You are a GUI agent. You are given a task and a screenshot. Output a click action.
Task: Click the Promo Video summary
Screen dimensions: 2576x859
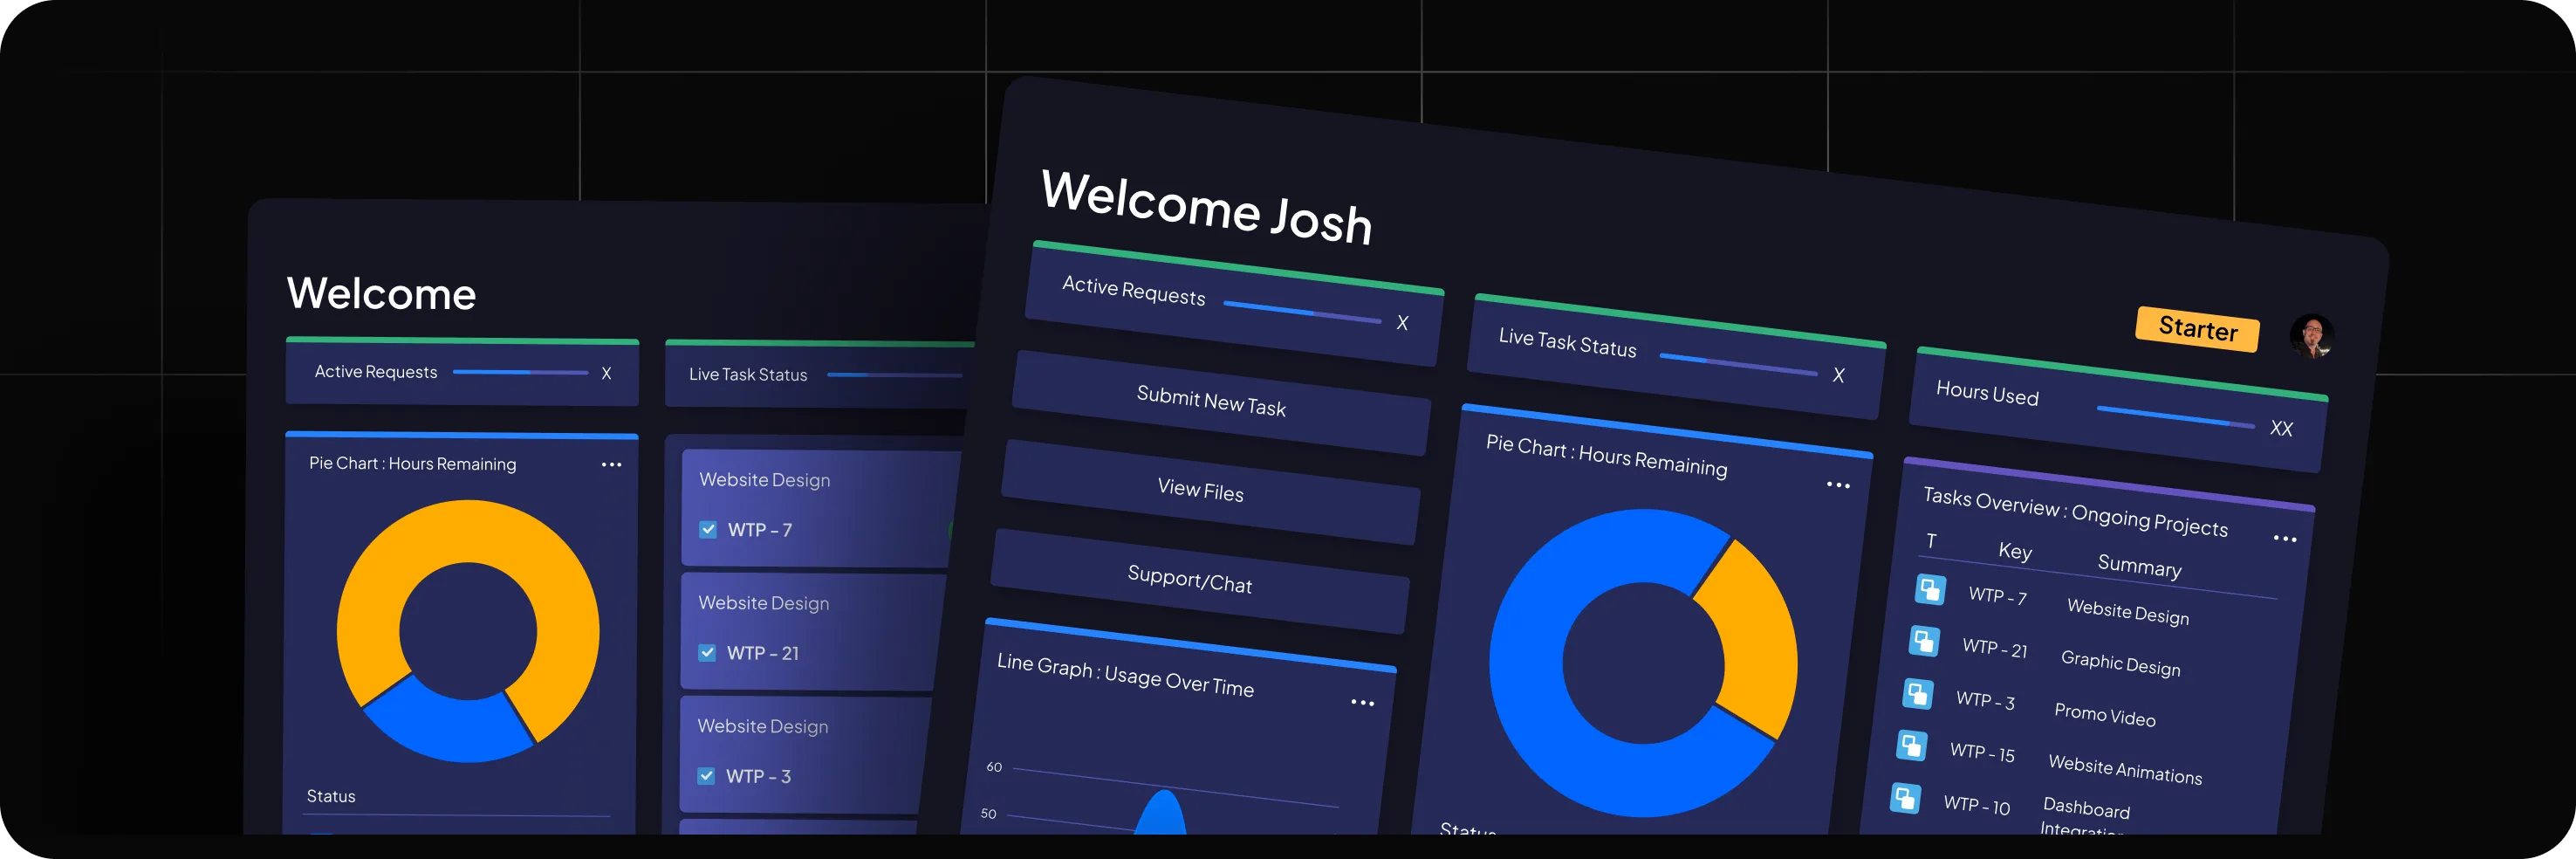(x=2104, y=715)
